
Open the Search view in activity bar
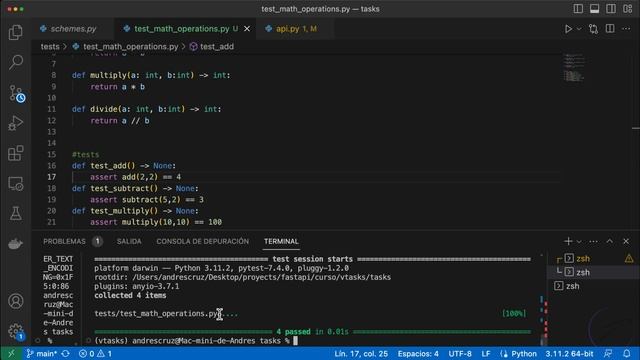pyautogui.click(x=16, y=62)
